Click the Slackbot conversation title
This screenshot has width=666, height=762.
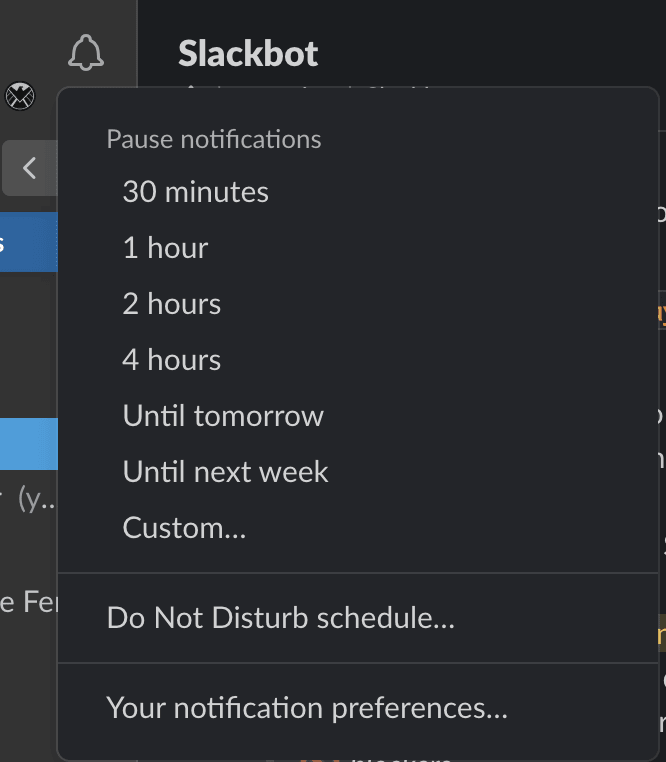(x=248, y=53)
